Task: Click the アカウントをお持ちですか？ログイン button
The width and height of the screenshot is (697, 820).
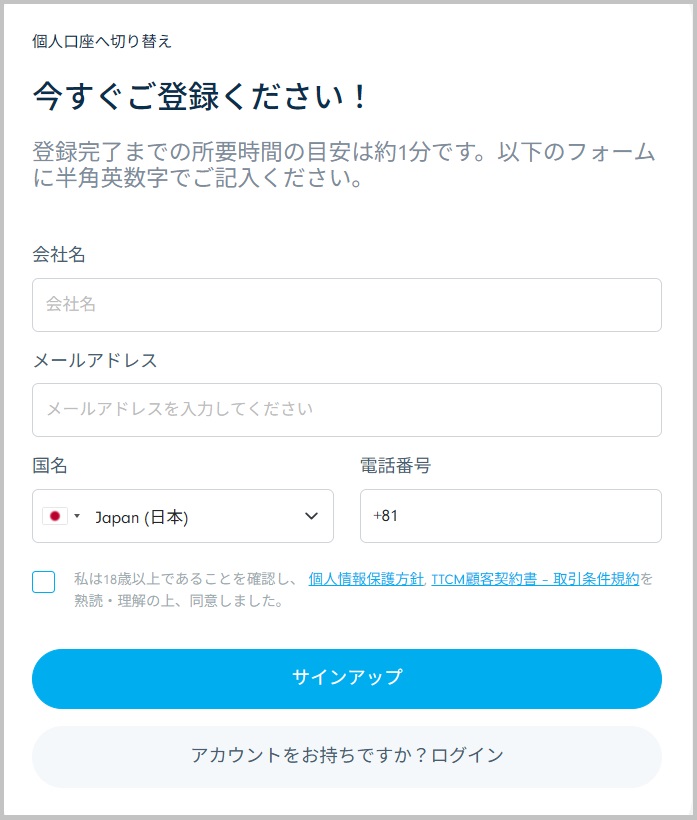Action: tap(346, 756)
